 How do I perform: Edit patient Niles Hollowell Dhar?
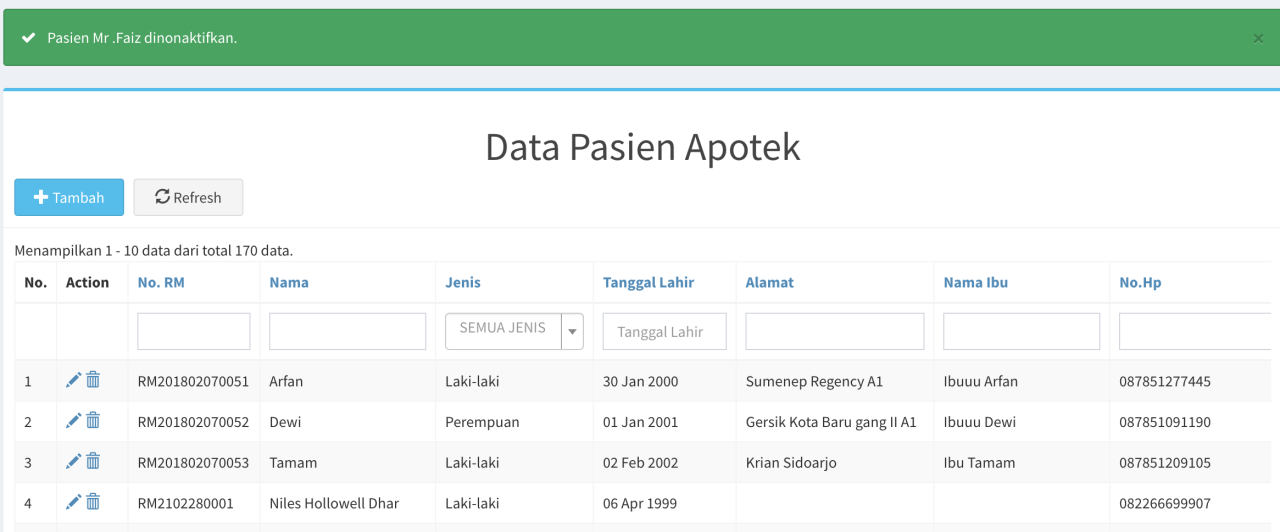pos(73,502)
